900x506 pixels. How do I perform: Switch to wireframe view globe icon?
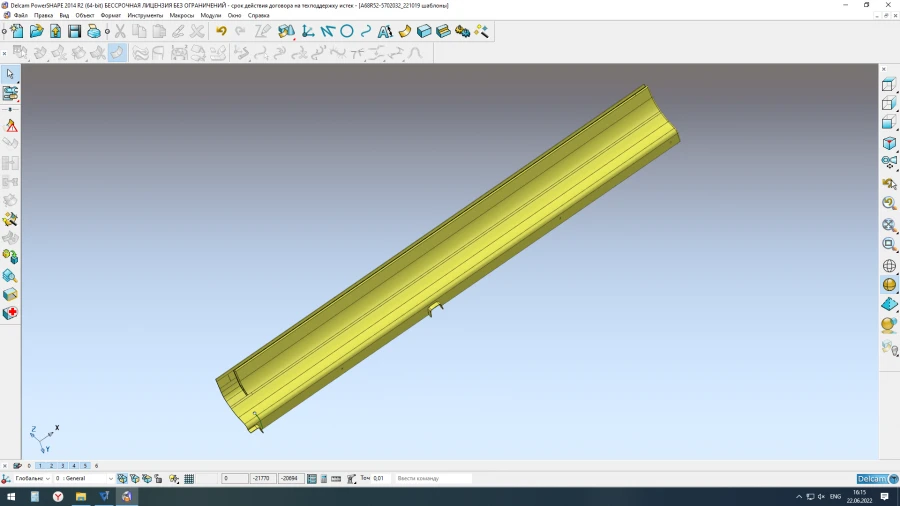pyautogui.click(x=889, y=266)
